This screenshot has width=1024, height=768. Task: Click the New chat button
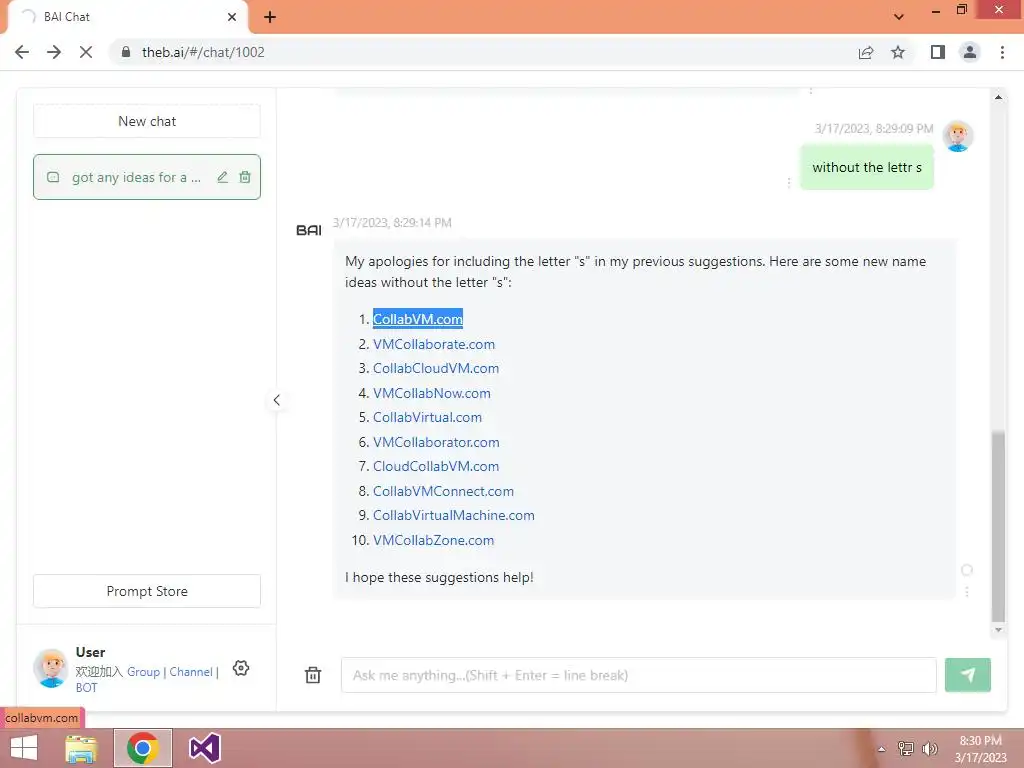147,121
